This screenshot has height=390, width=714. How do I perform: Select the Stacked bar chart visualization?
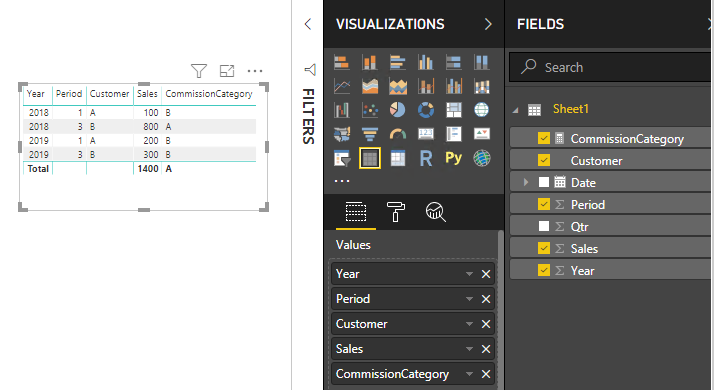tap(342, 62)
